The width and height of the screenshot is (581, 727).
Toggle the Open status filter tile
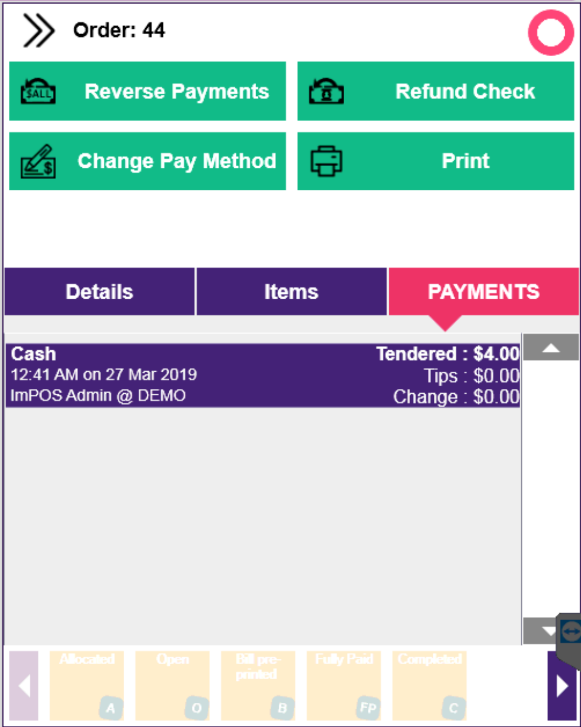click(x=172, y=685)
